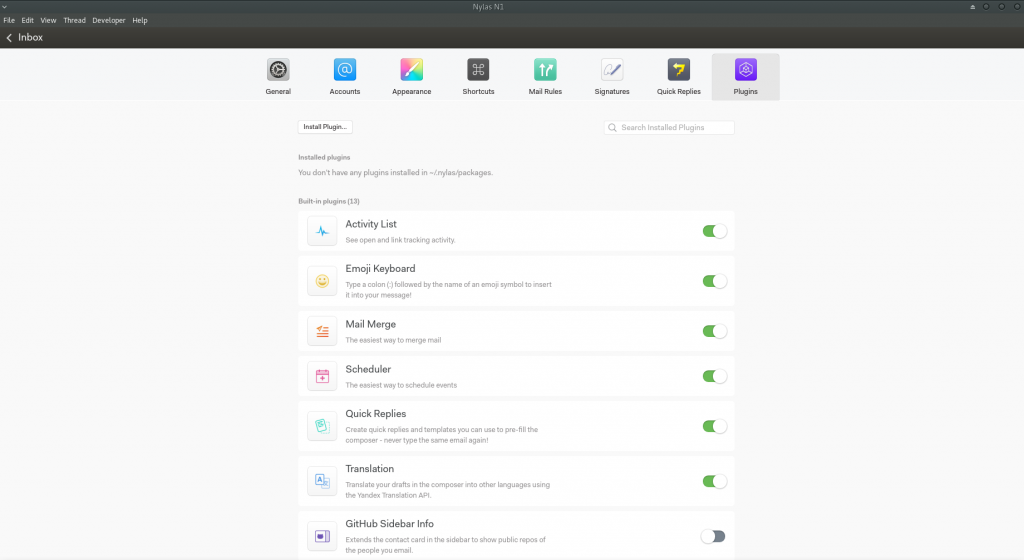Click 'The easiest way to schedule events' text

pyautogui.click(x=401, y=385)
